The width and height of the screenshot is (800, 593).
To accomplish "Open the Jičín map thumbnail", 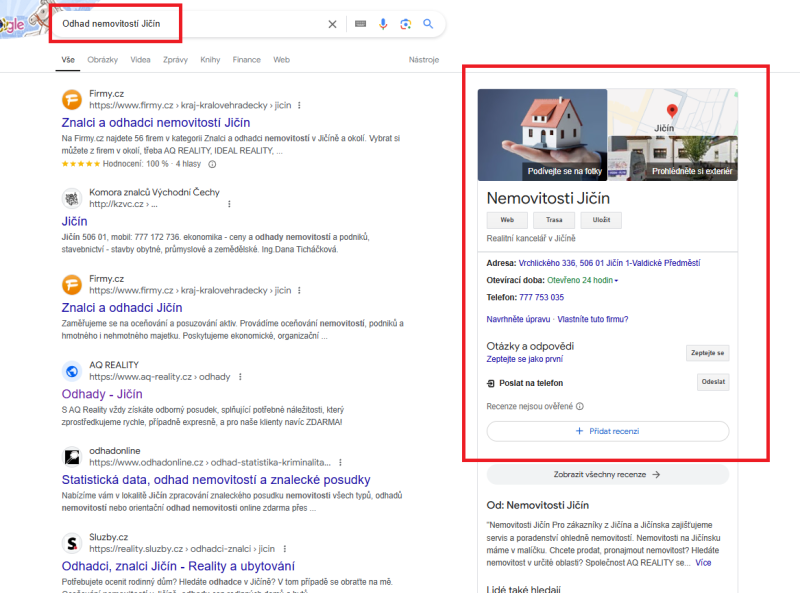I will click(x=673, y=112).
